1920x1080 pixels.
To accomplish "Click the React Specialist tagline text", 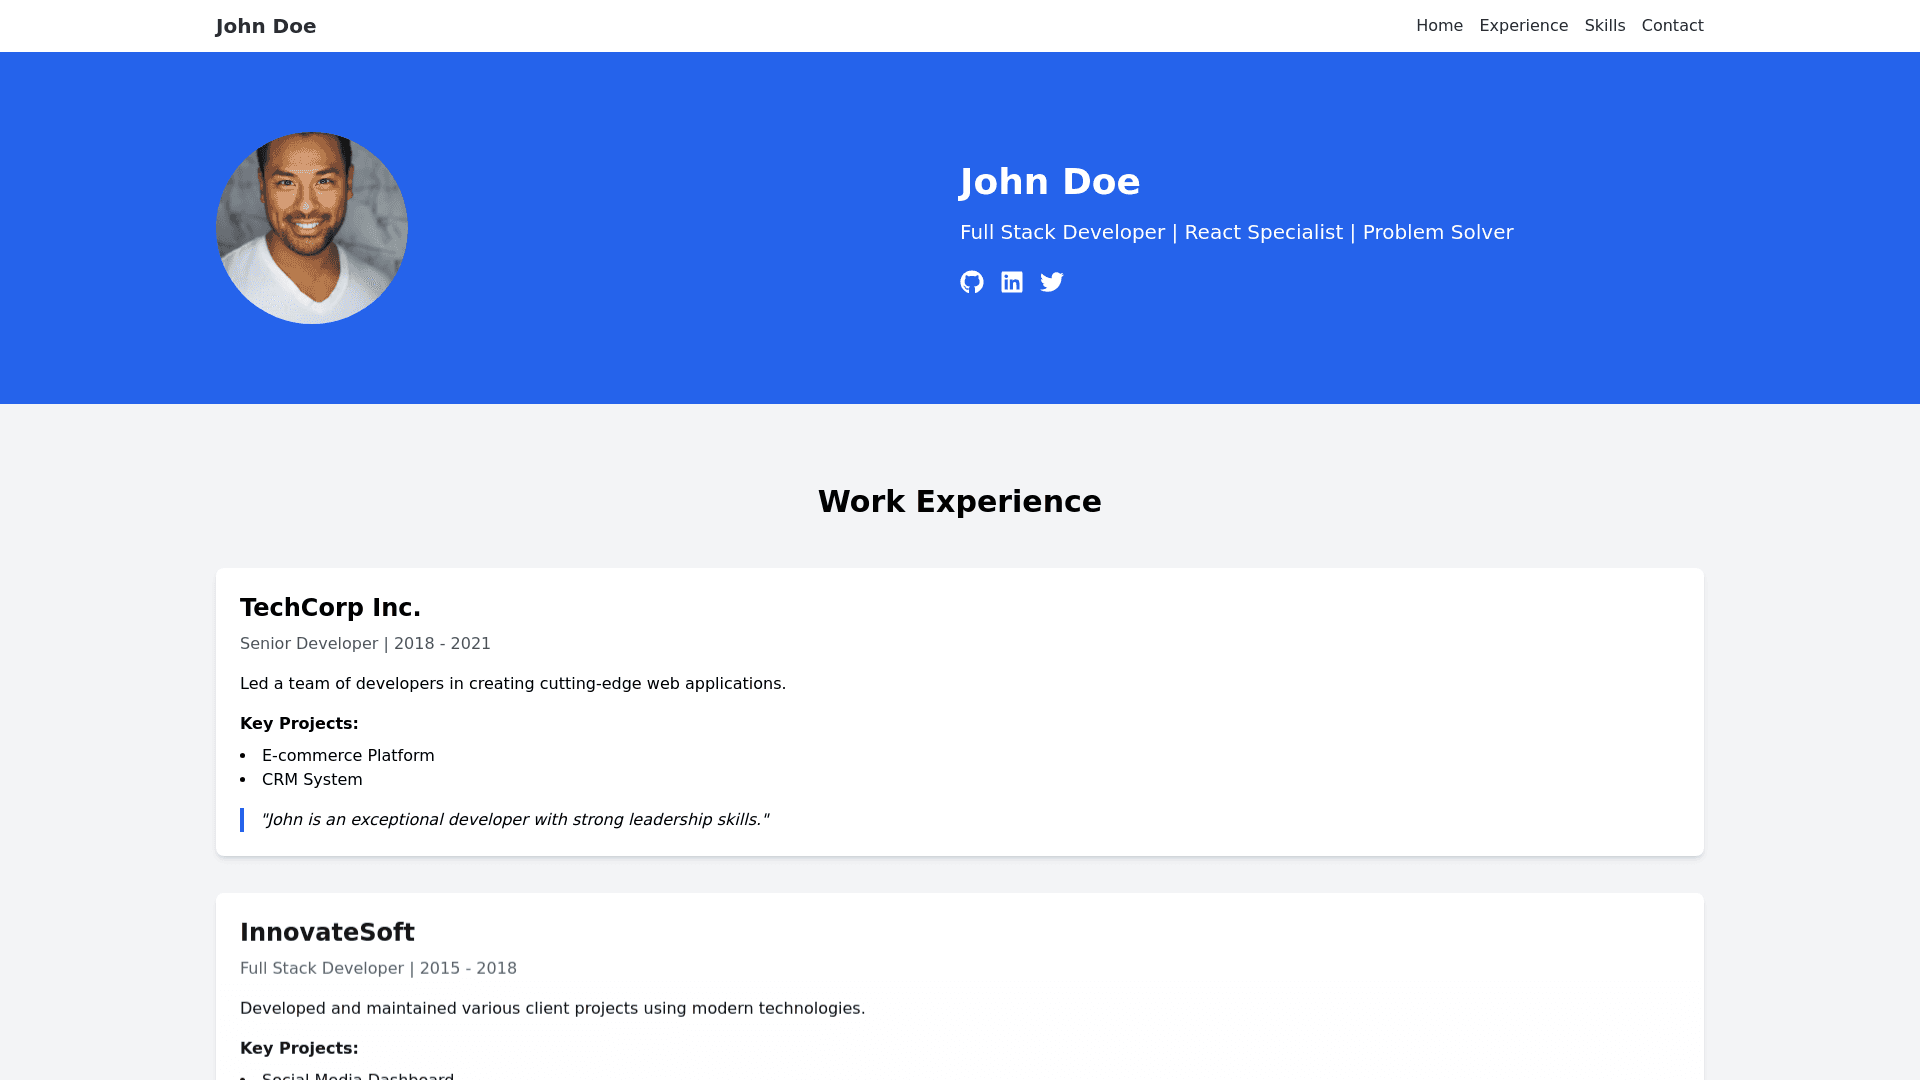I will click(x=1263, y=232).
